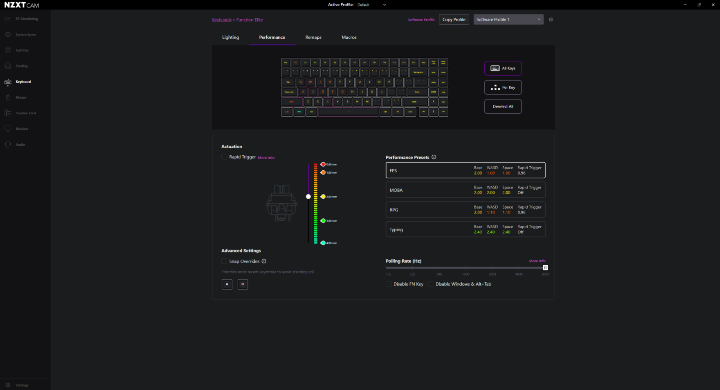Click the mechanical switch diagram icon
The height and width of the screenshot is (390, 720).
(281, 203)
